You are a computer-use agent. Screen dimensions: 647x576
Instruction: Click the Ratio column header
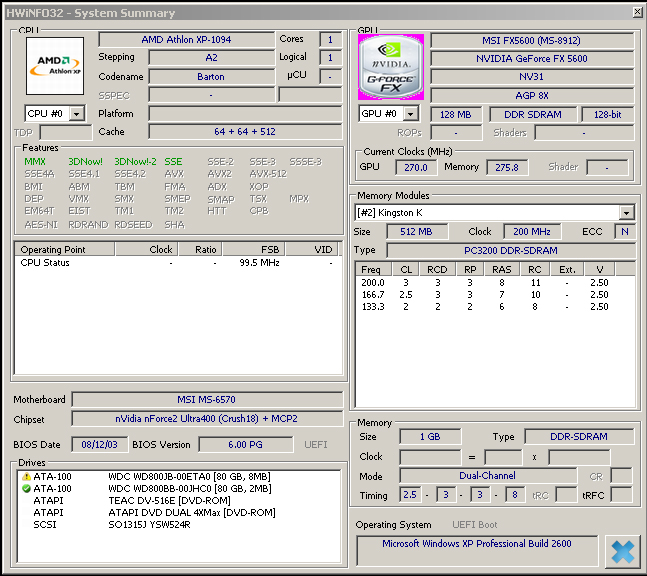point(200,249)
